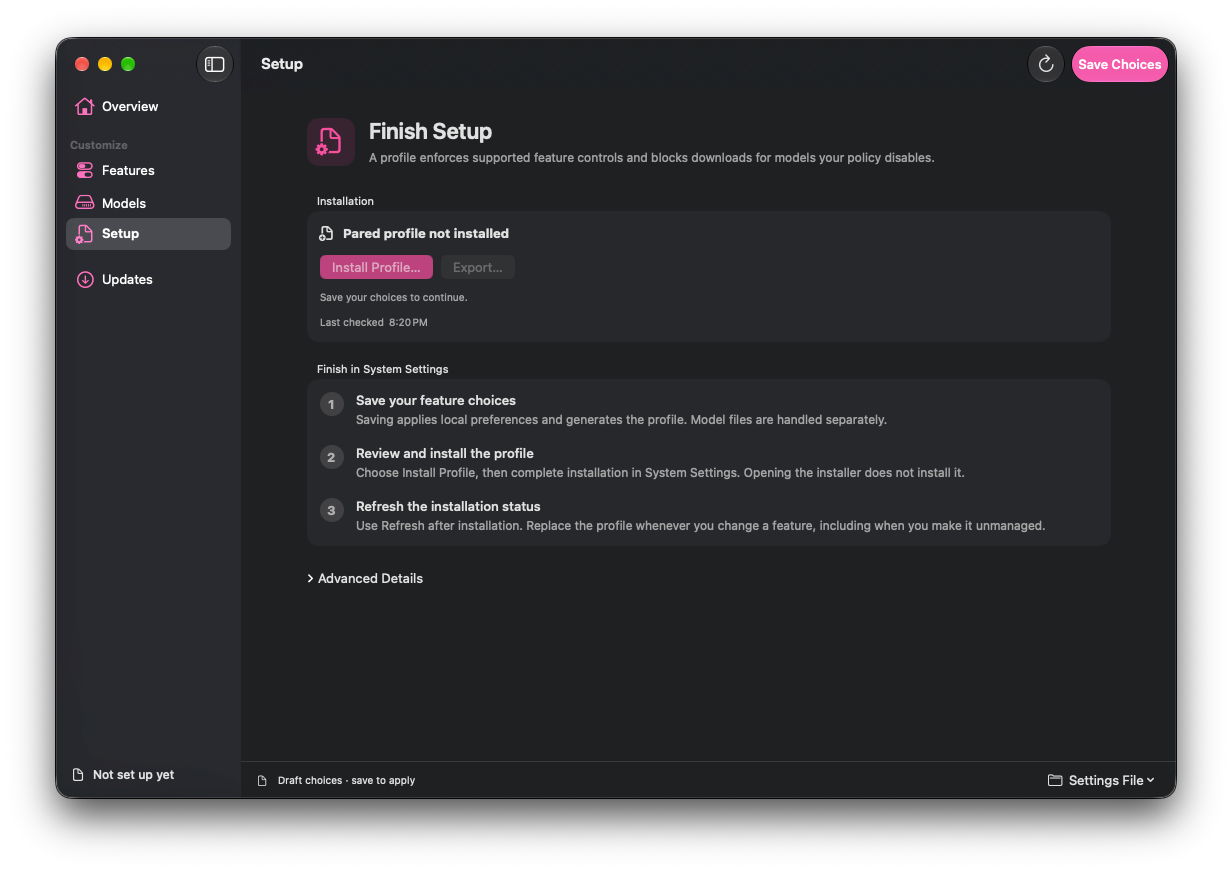
Task: Click the Finish Setup title
Action: [430, 132]
